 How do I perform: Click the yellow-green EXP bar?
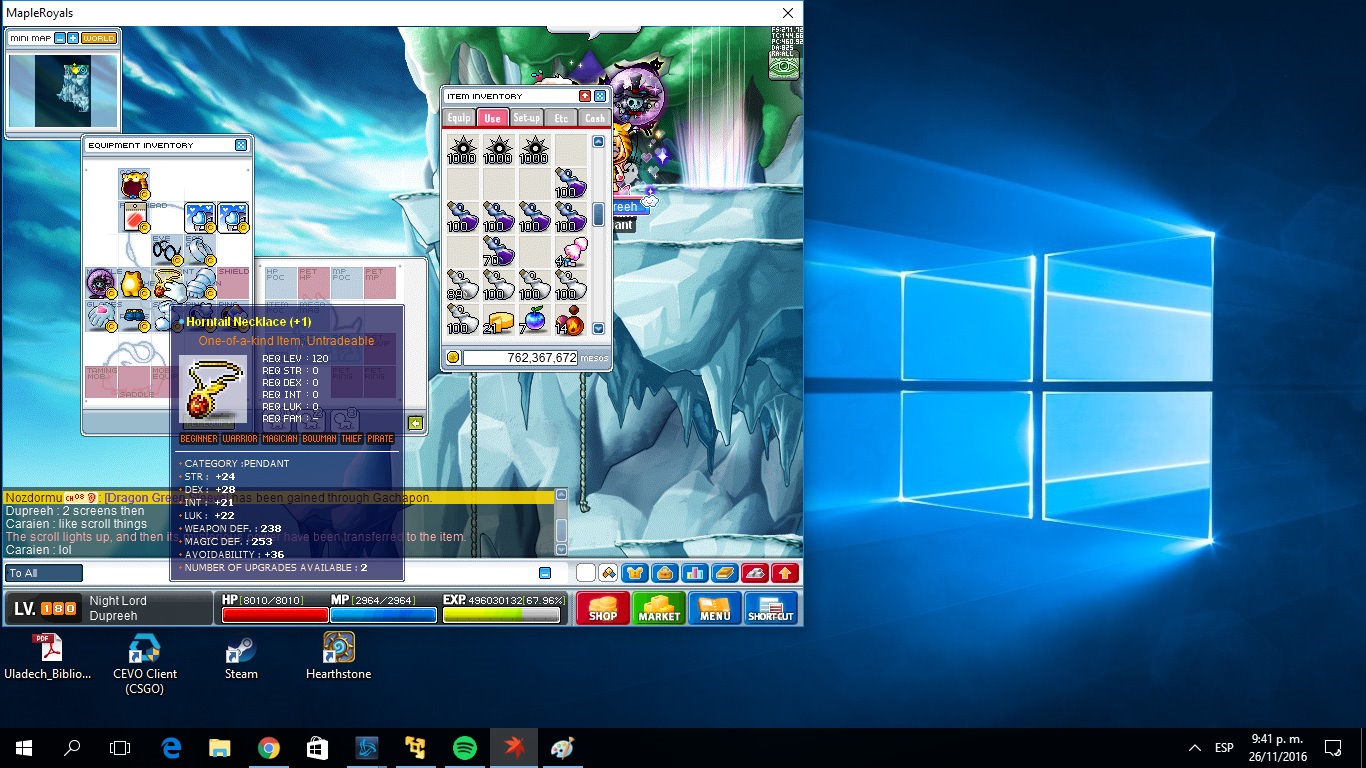point(501,615)
